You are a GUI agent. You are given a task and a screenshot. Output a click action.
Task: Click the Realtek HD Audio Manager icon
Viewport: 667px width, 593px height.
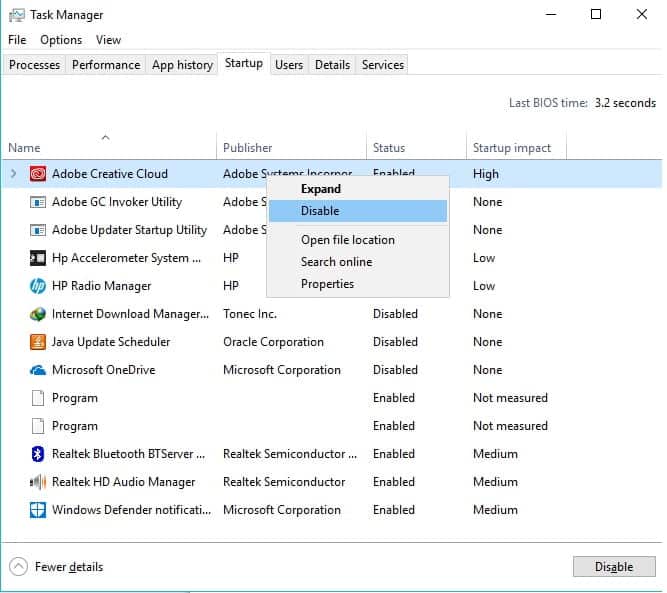(38, 482)
